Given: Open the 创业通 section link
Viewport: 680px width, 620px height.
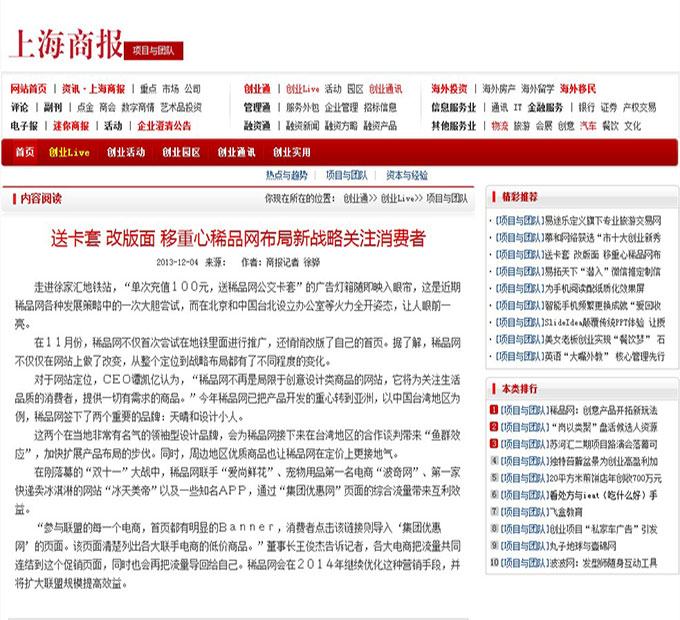Looking at the screenshot, I should point(257,89).
